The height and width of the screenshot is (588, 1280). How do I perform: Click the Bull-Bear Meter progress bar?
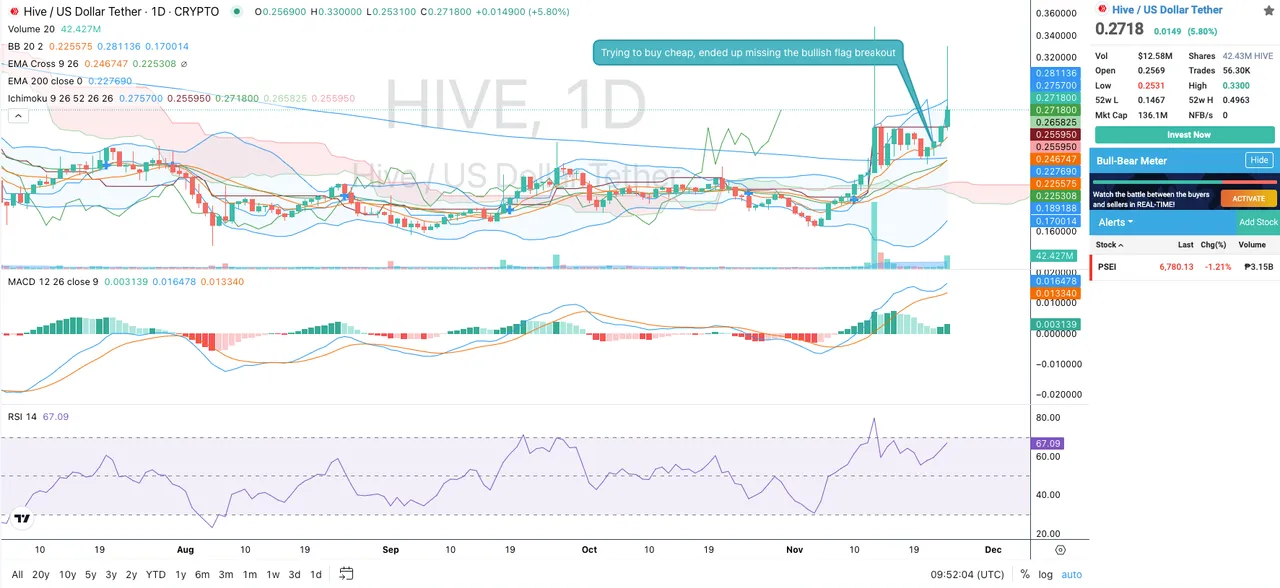(x=1185, y=181)
